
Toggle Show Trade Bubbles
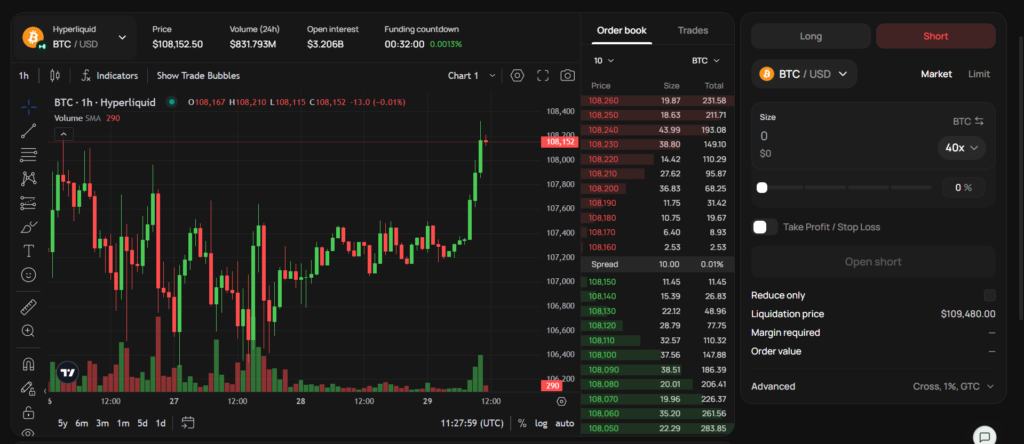tap(198, 76)
